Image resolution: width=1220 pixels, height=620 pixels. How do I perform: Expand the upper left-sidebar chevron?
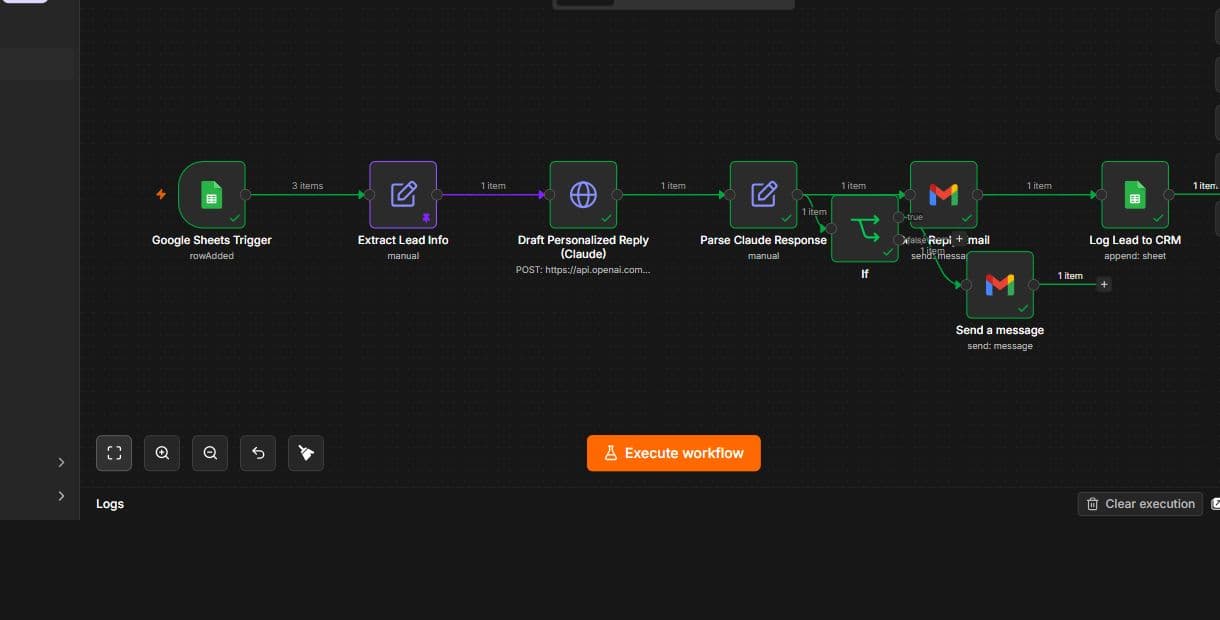point(61,462)
